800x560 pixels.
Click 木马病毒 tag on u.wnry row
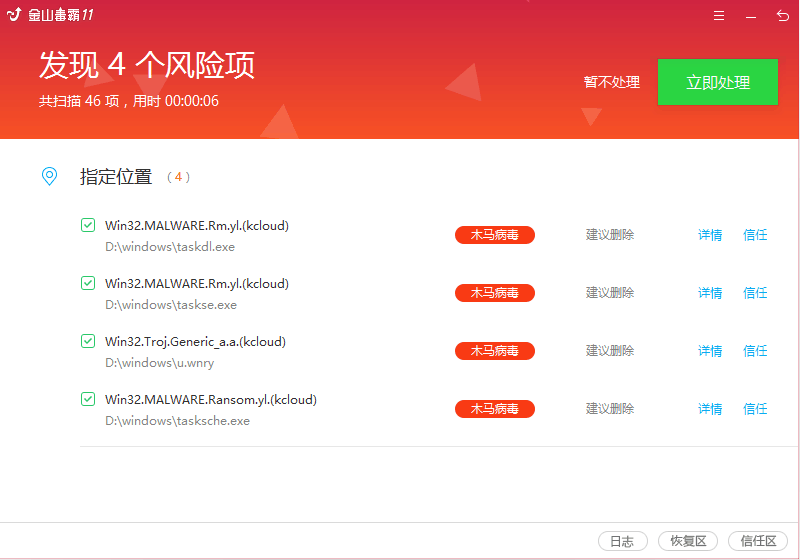pyautogui.click(x=495, y=351)
